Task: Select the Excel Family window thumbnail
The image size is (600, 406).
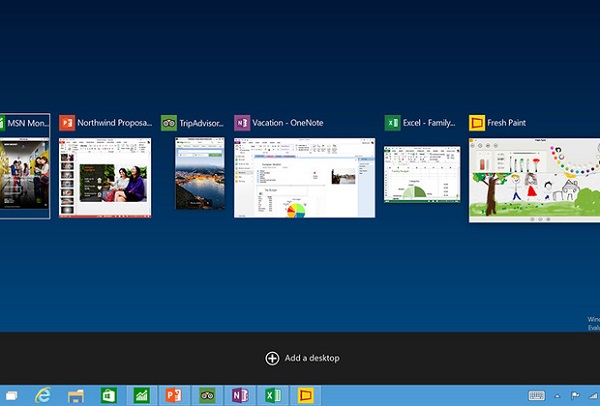Action: pyautogui.click(x=421, y=173)
